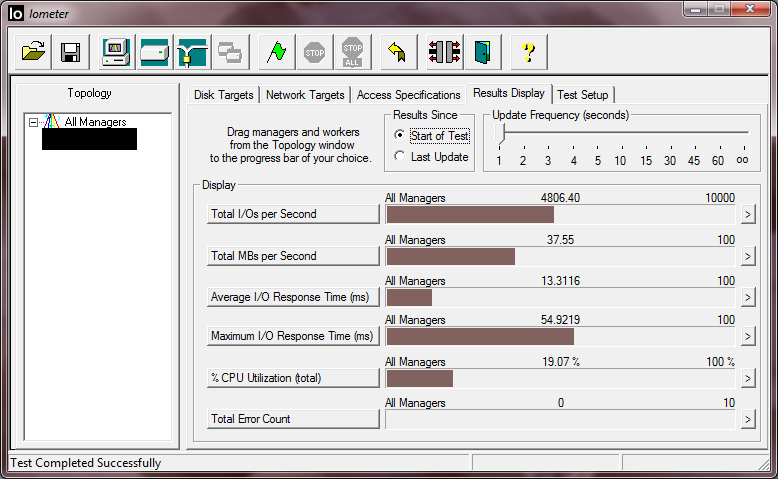The width and height of the screenshot is (778, 479).
Task: Click the Test Completed Successfully status text
Action: 86,463
